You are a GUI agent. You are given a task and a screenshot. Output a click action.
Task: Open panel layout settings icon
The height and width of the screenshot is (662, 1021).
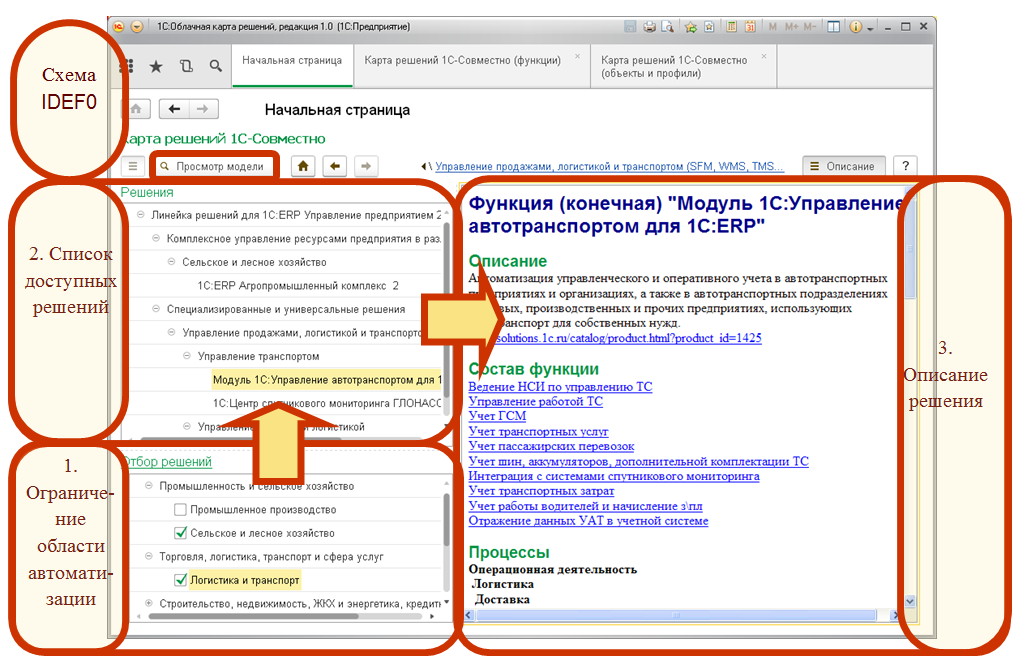pos(833,27)
